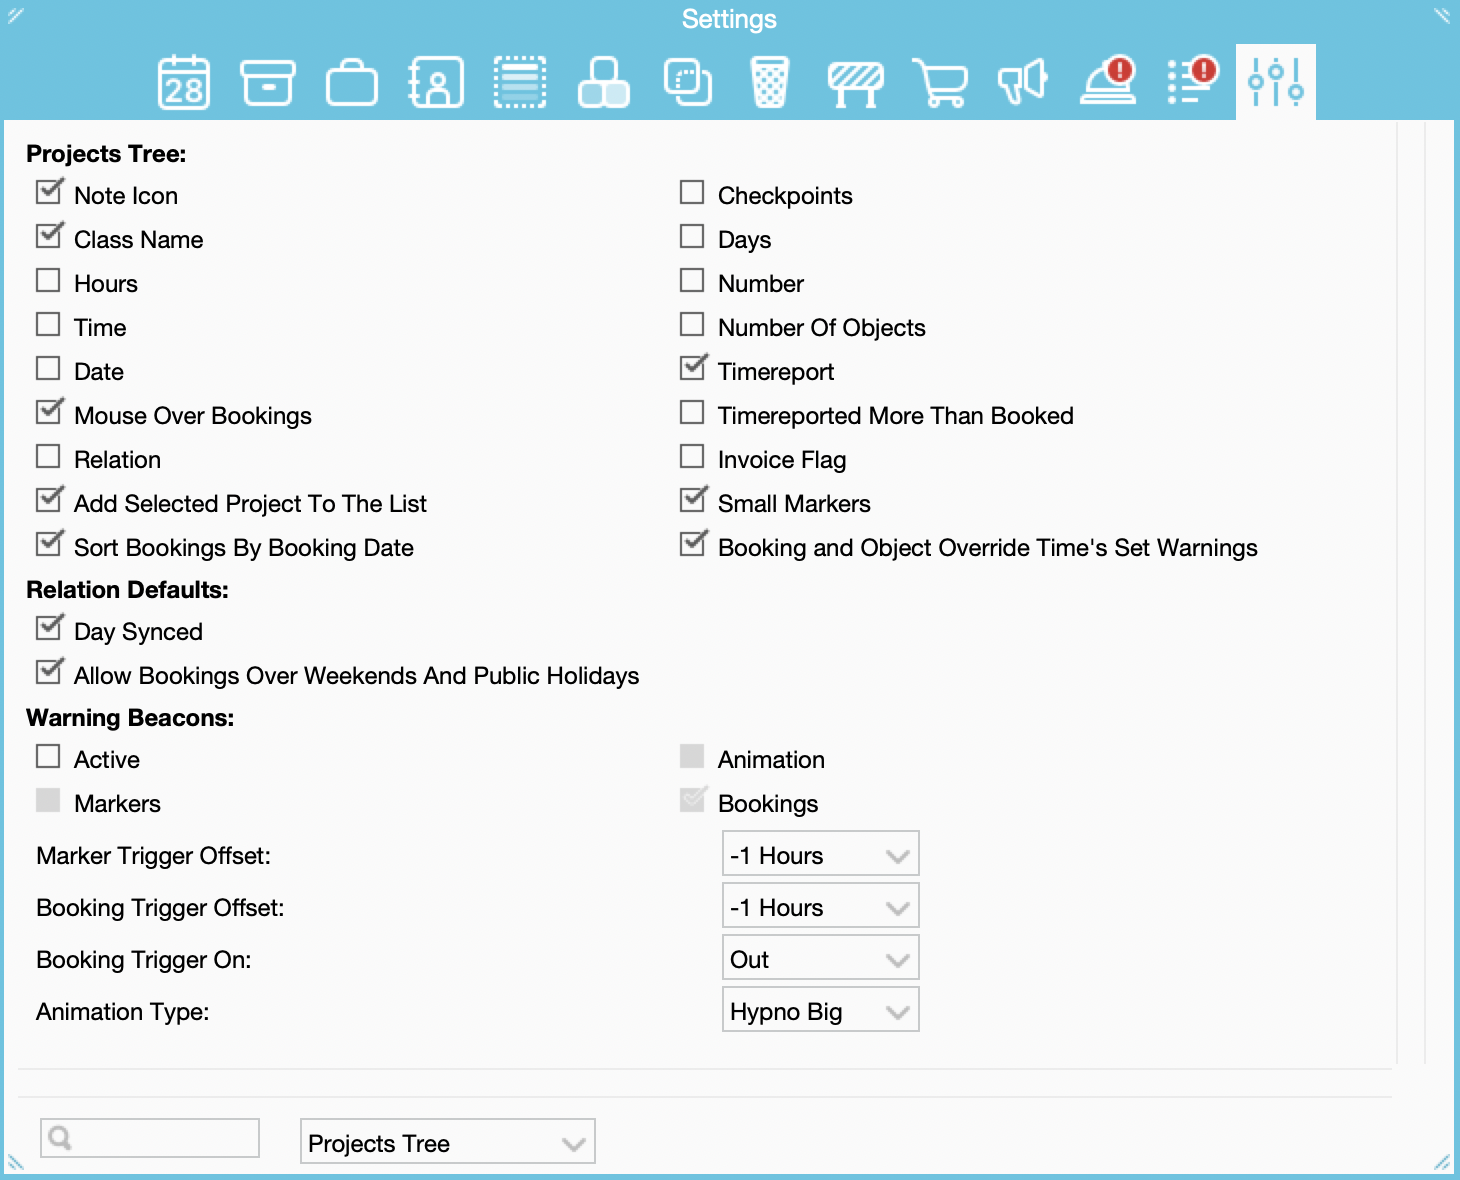Toggle Mouse Over Bookings checkbox
This screenshot has width=1460, height=1180.
click(49, 412)
